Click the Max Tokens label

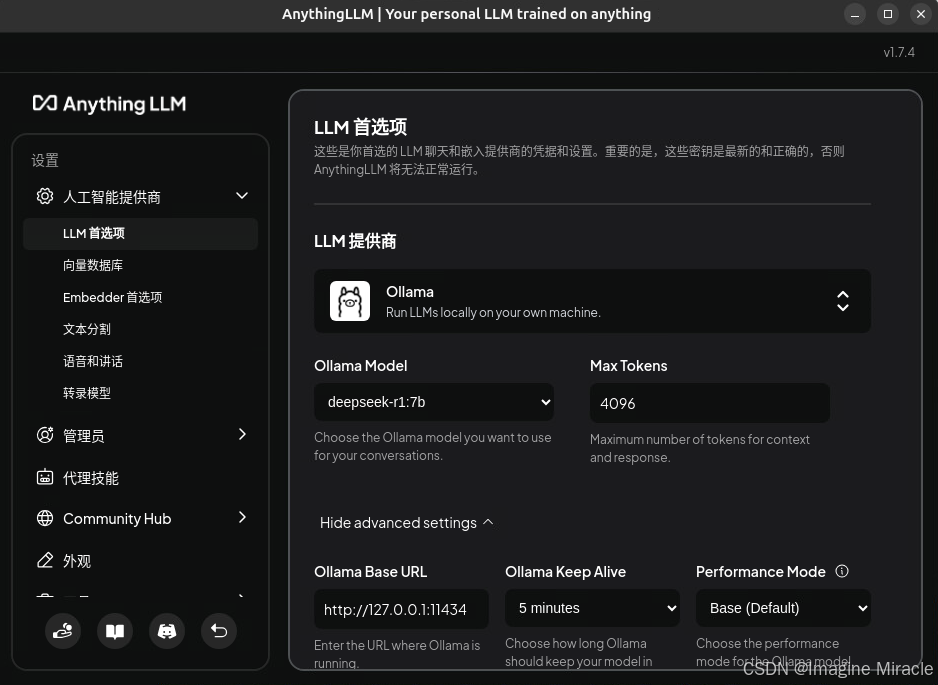tap(629, 366)
